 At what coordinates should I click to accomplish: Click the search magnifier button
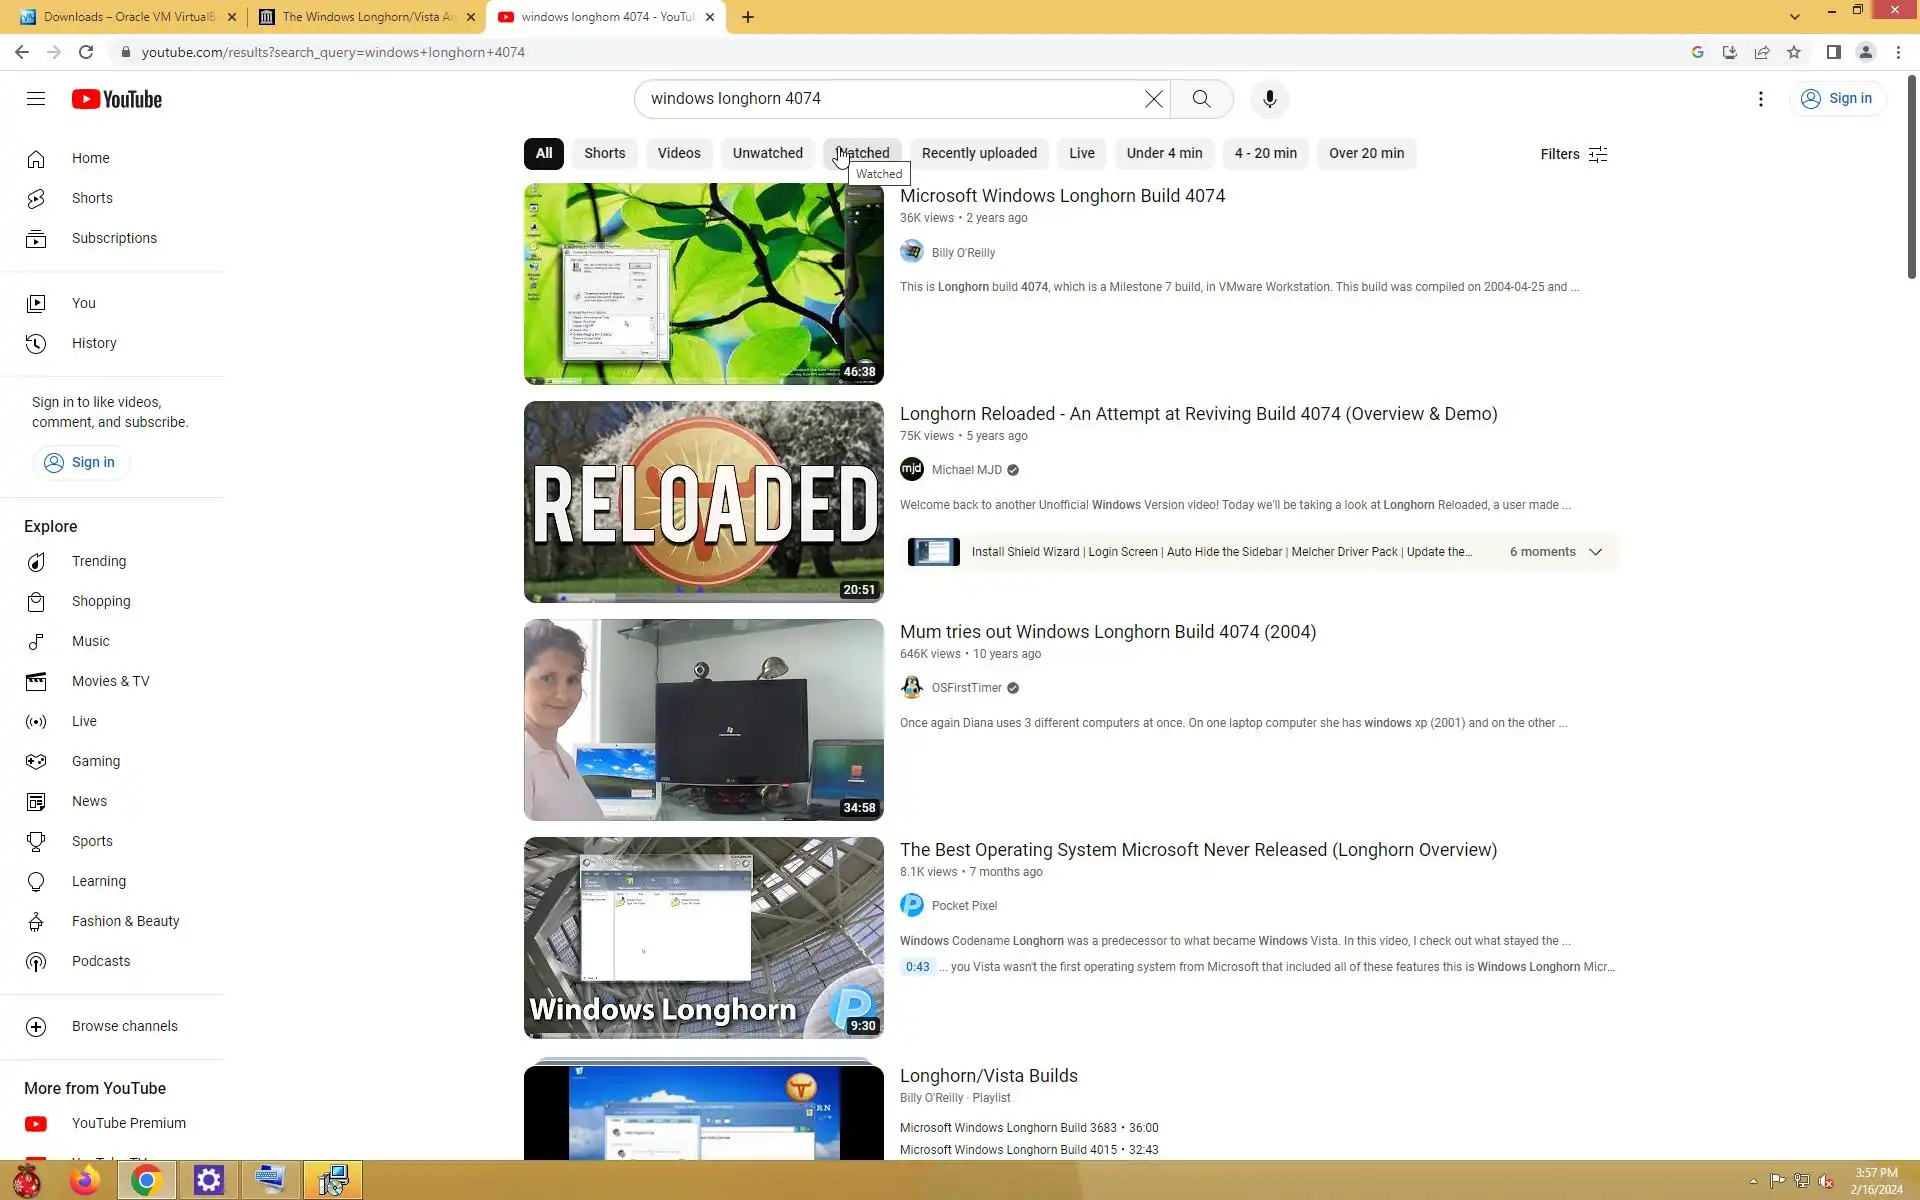coord(1201,99)
